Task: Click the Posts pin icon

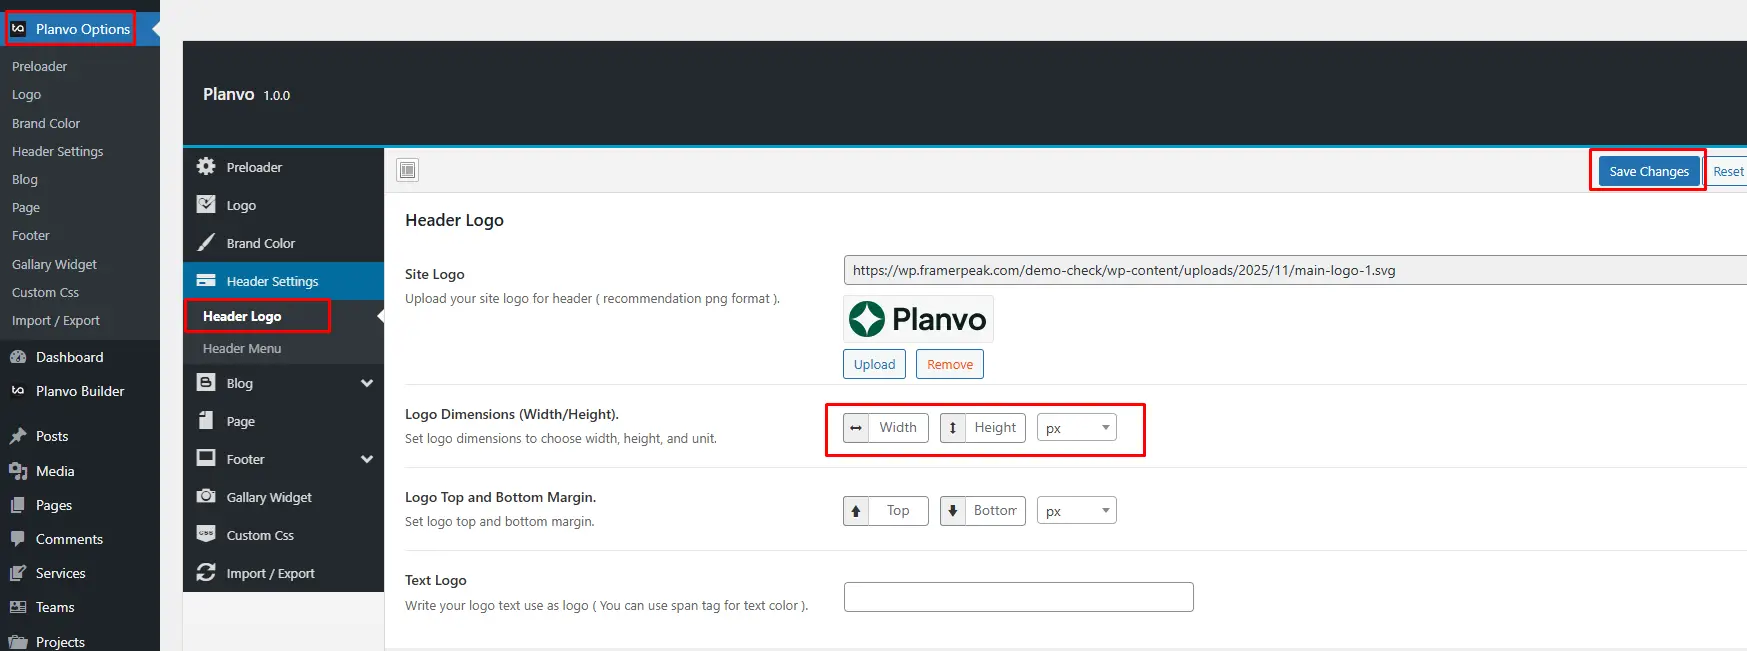Action: [18, 436]
